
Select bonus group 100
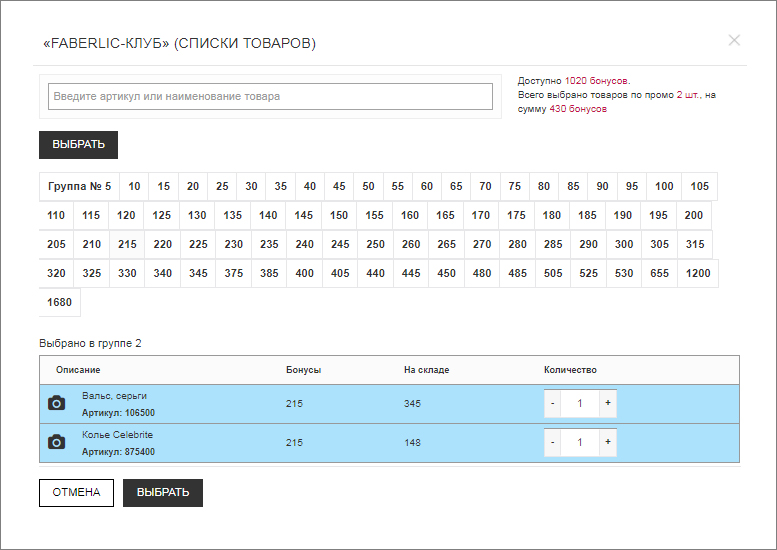tap(664, 186)
